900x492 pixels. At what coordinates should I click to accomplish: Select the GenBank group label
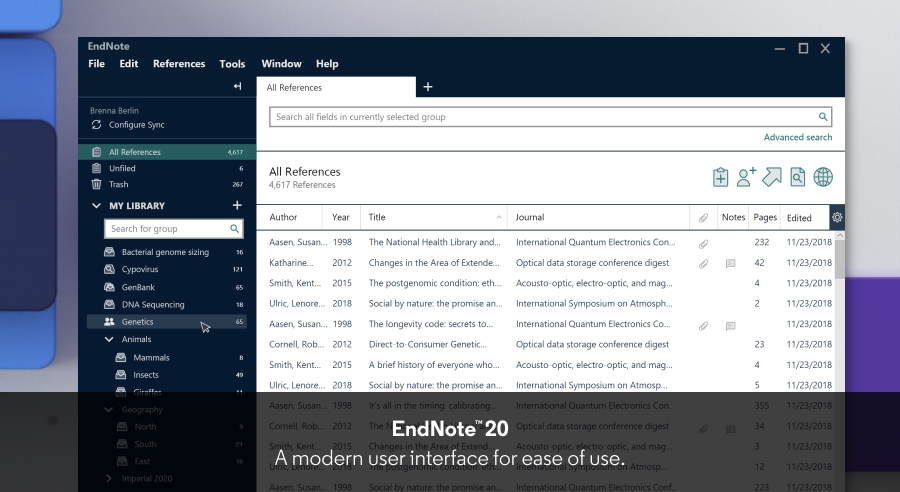tap(138, 287)
